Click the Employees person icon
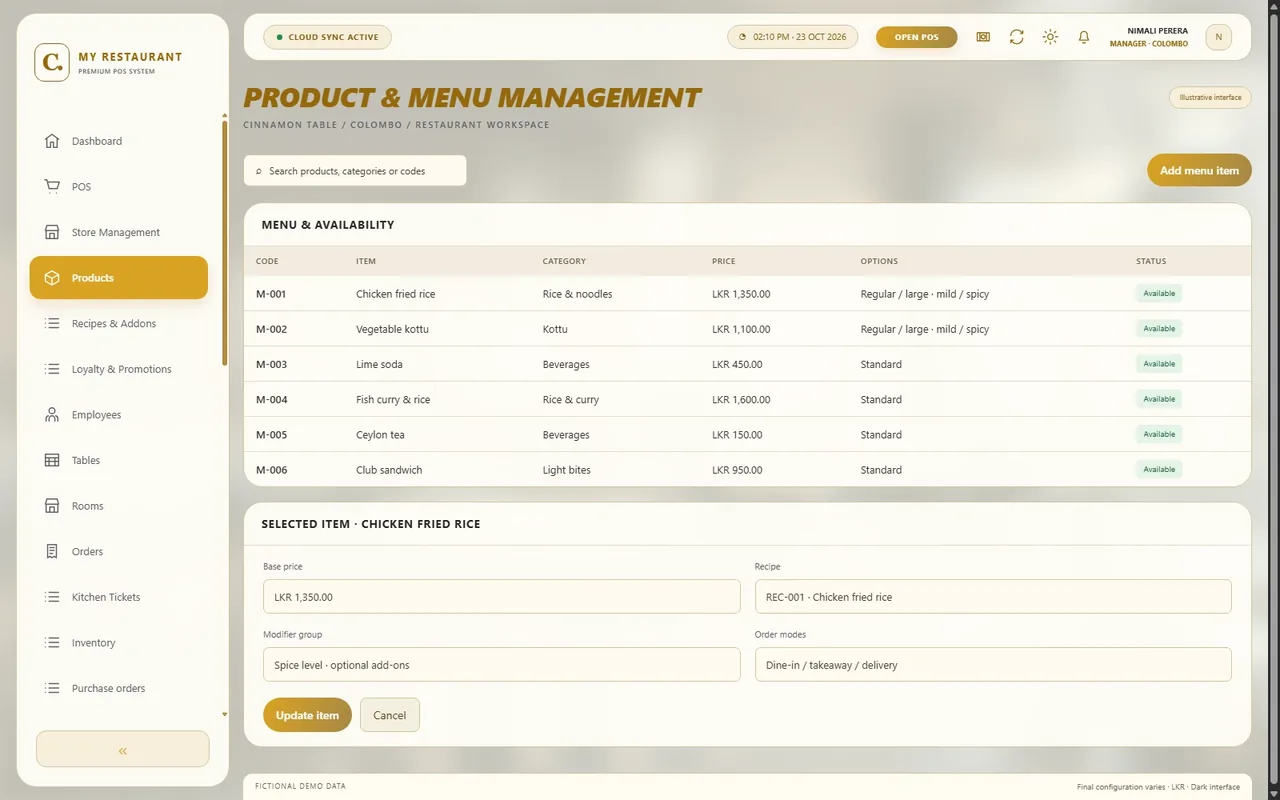Screen dimensions: 1280x800 [52, 415]
